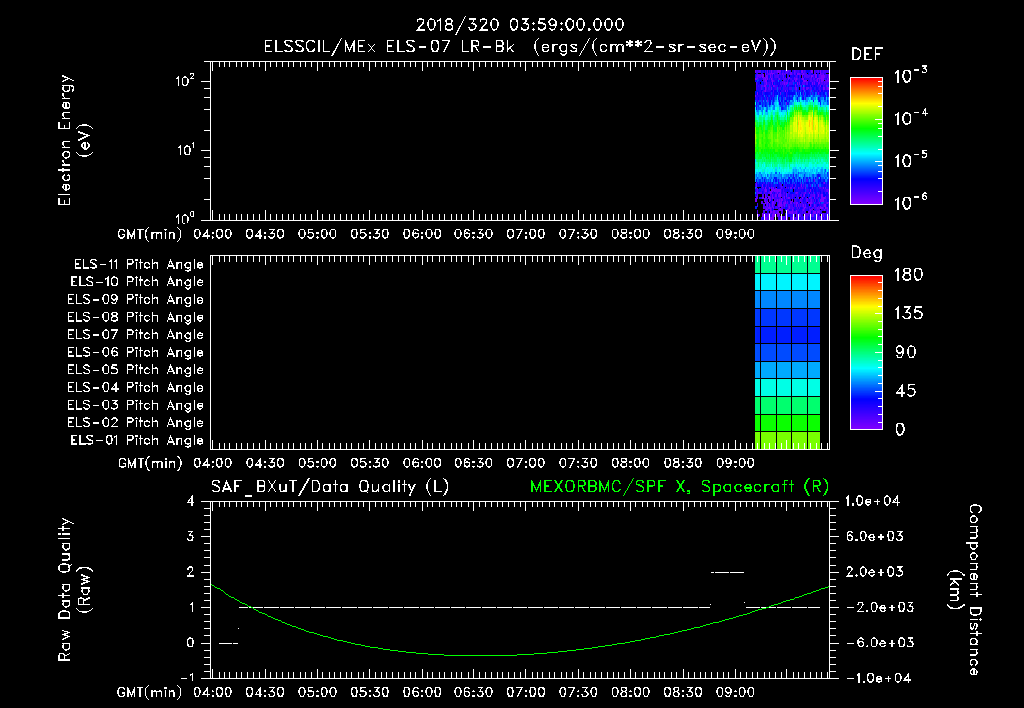The width and height of the screenshot is (1024, 708).
Task: Click the 'ELS-05 Pitch Angle' row label
Action: click(135, 370)
